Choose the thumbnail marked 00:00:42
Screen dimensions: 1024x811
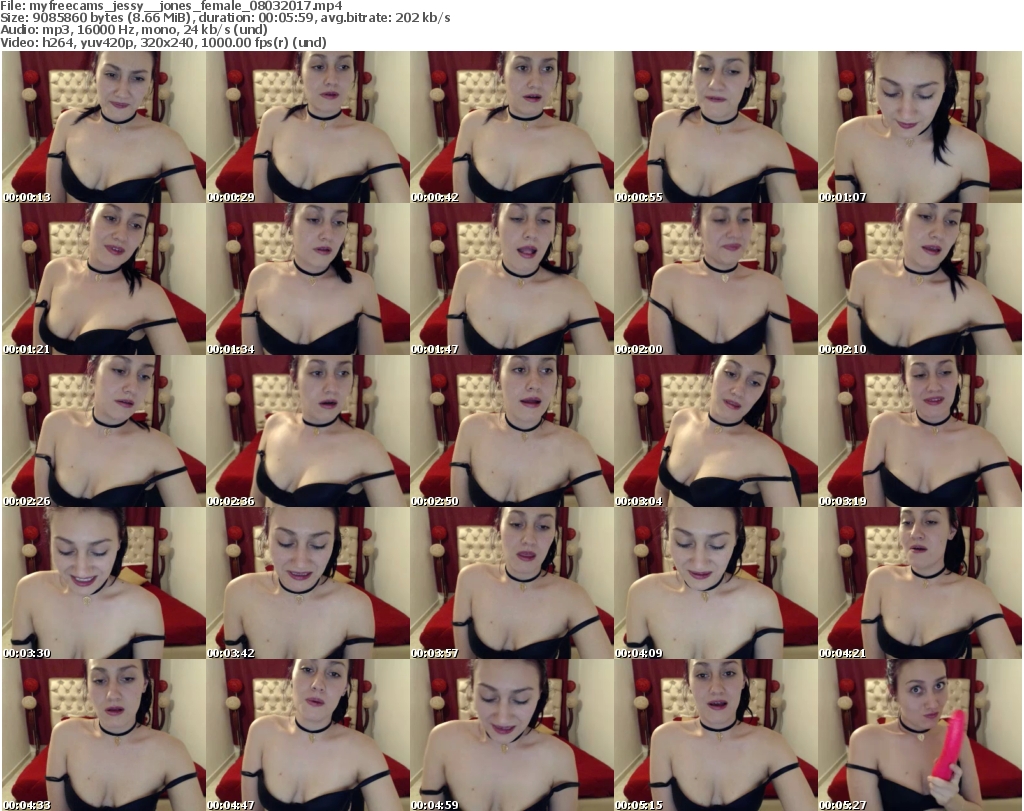coord(512,127)
